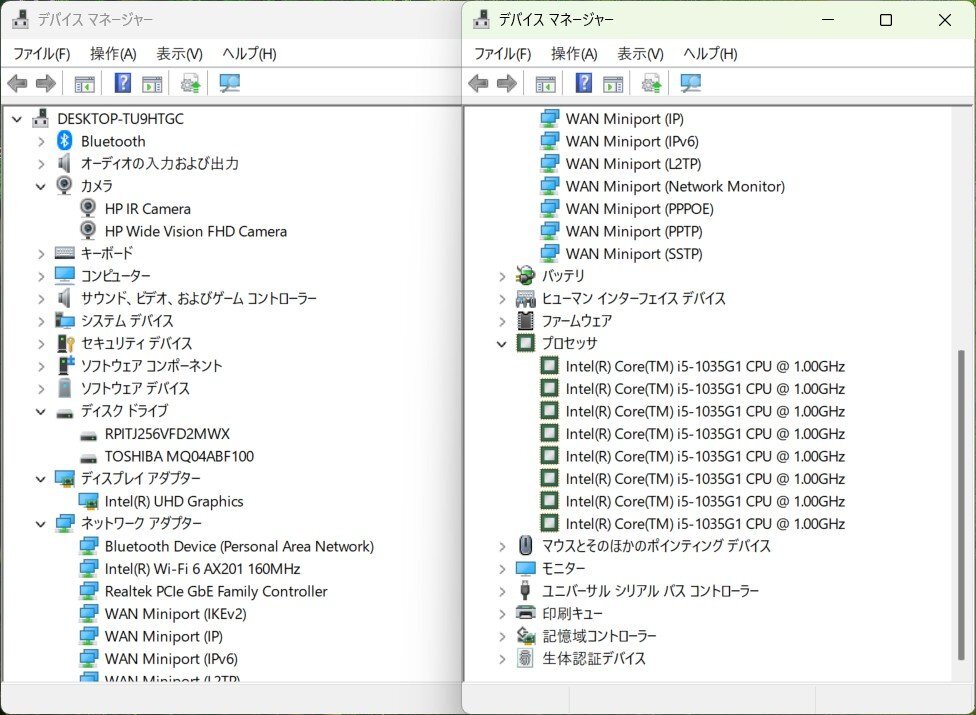
Task: Open ヘルプ(H) menu in right window
Action: (710, 54)
